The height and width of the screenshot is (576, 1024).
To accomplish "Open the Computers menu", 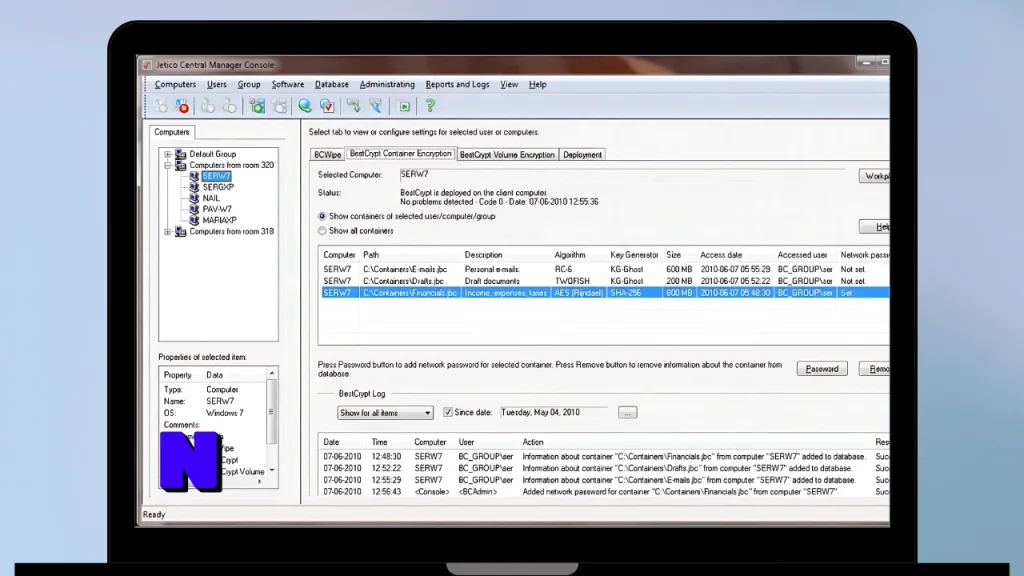I will click(x=175, y=84).
